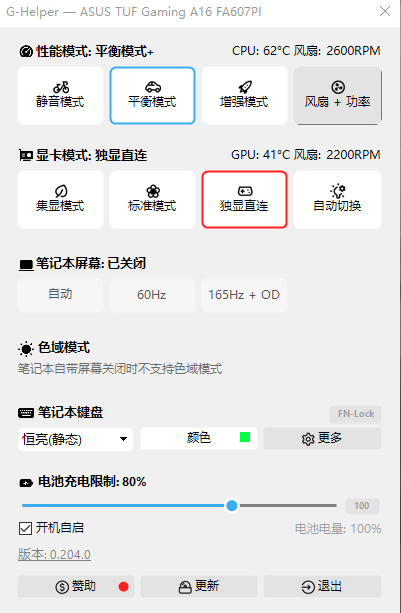Switch to 平衡模式 balanced mode
This screenshot has width=401, height=613.
[152, 95]
